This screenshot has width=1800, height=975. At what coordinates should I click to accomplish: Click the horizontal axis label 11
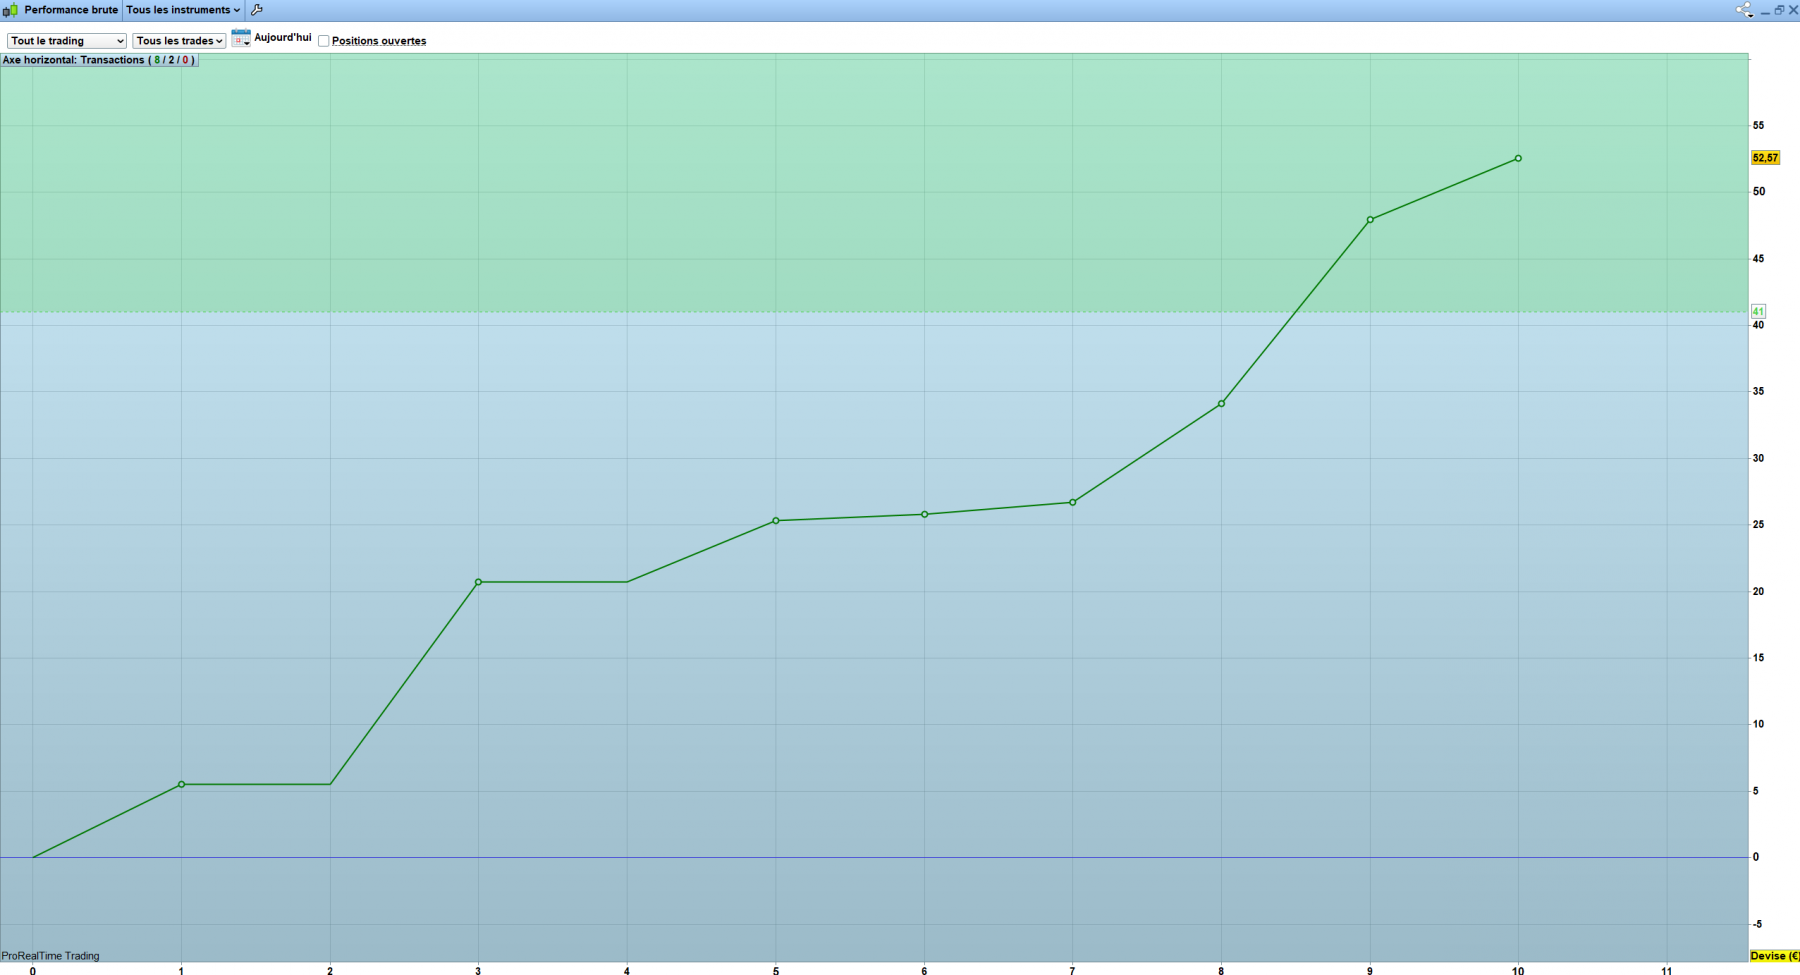1667,971
